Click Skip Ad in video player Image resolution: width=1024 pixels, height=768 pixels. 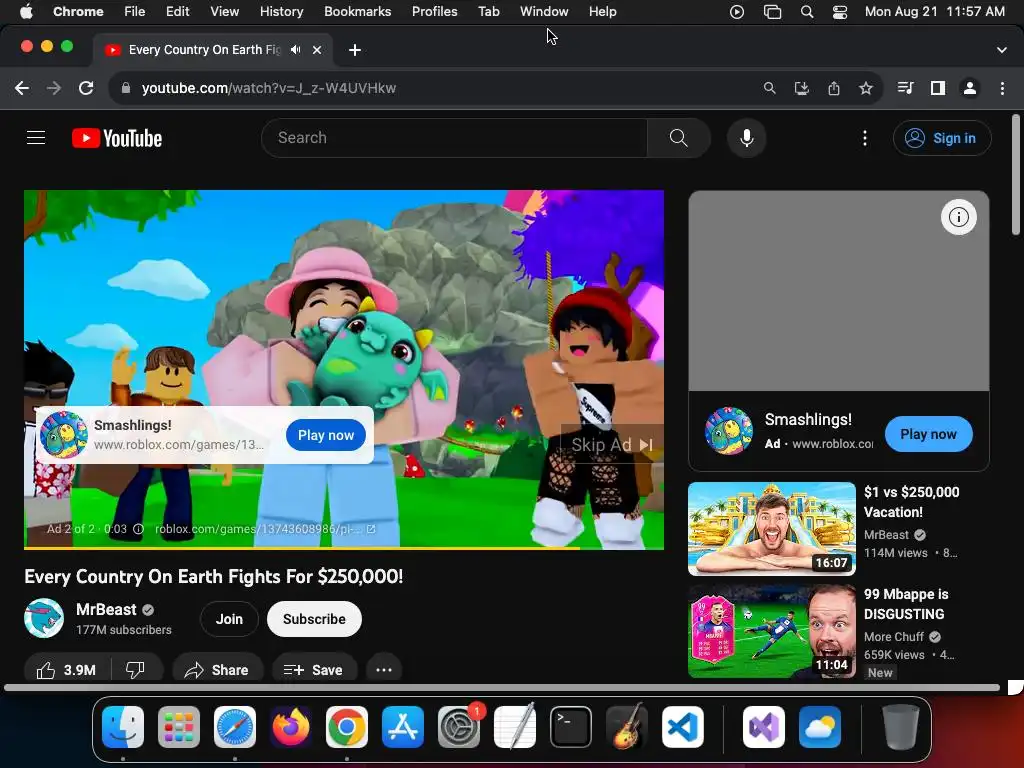coord(612,445)
